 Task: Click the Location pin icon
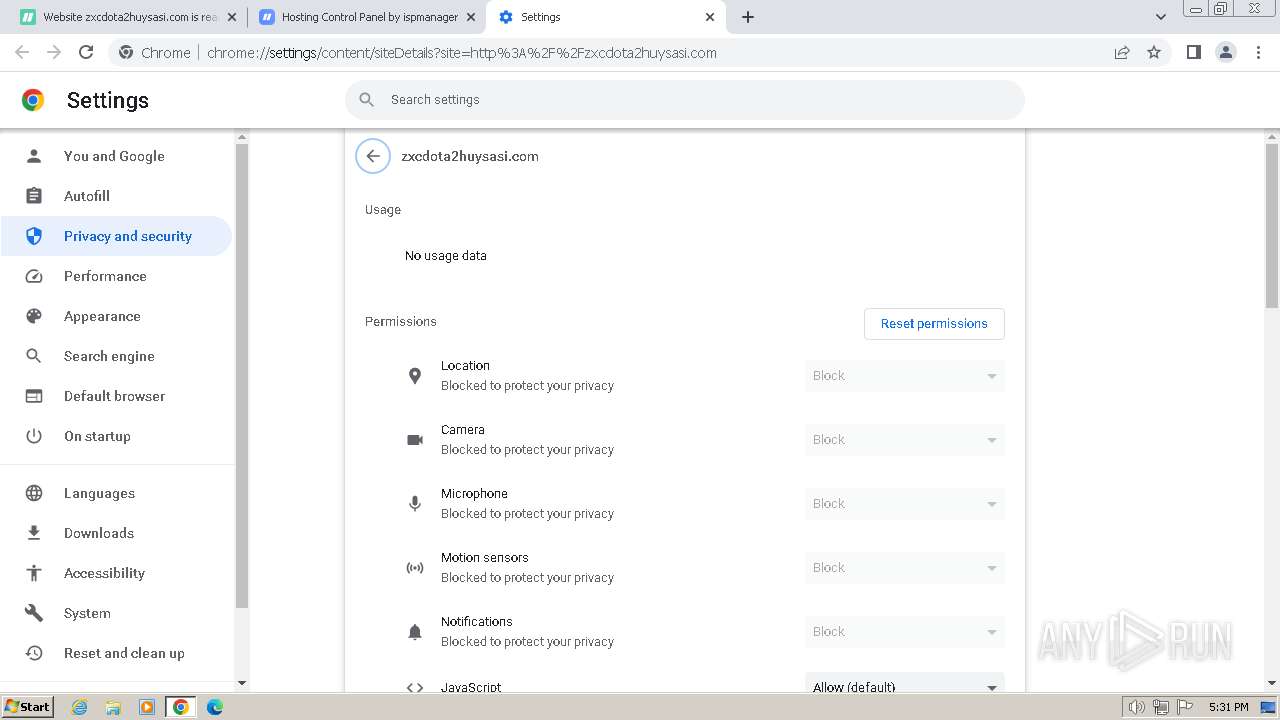pos(415,376)
